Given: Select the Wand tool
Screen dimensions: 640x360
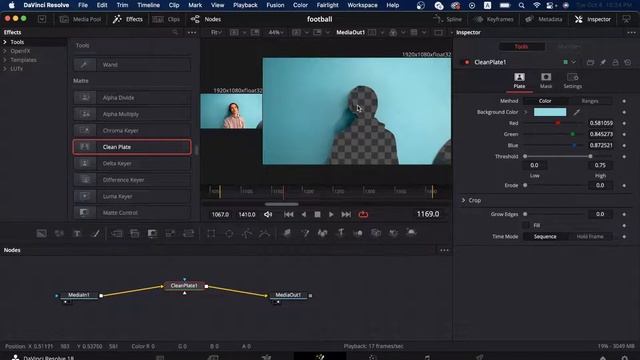Looking at the screenshot, I should coord(132,64).
